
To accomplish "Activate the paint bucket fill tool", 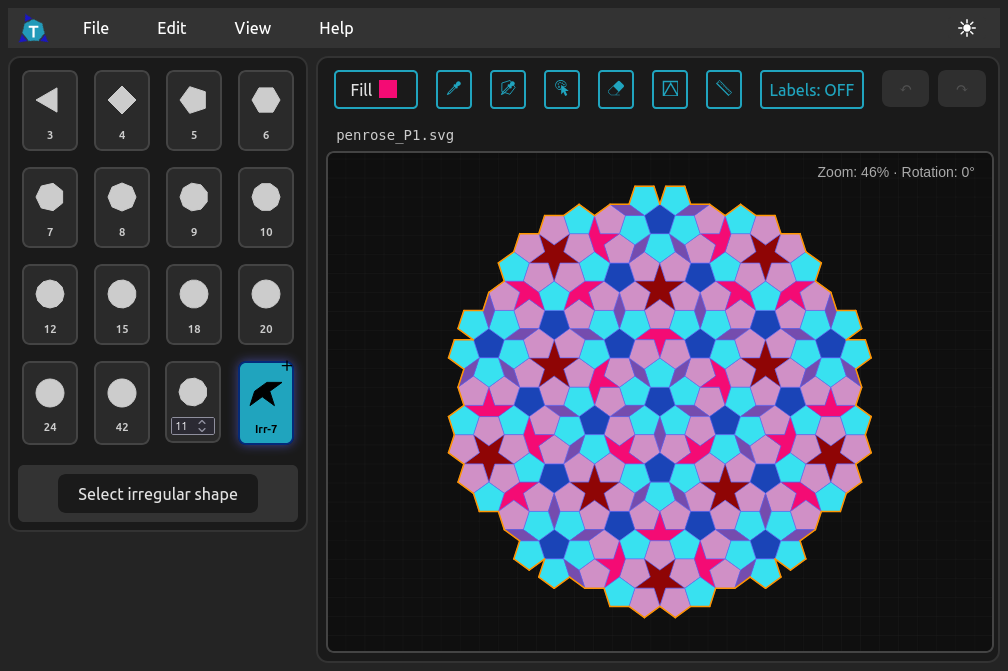I will click(508, 89).
